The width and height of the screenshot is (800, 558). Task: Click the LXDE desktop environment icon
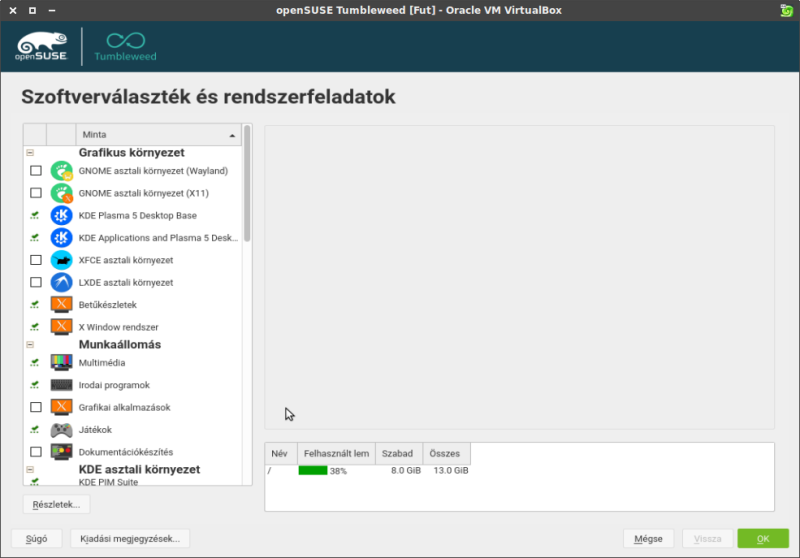coord(61,283)
